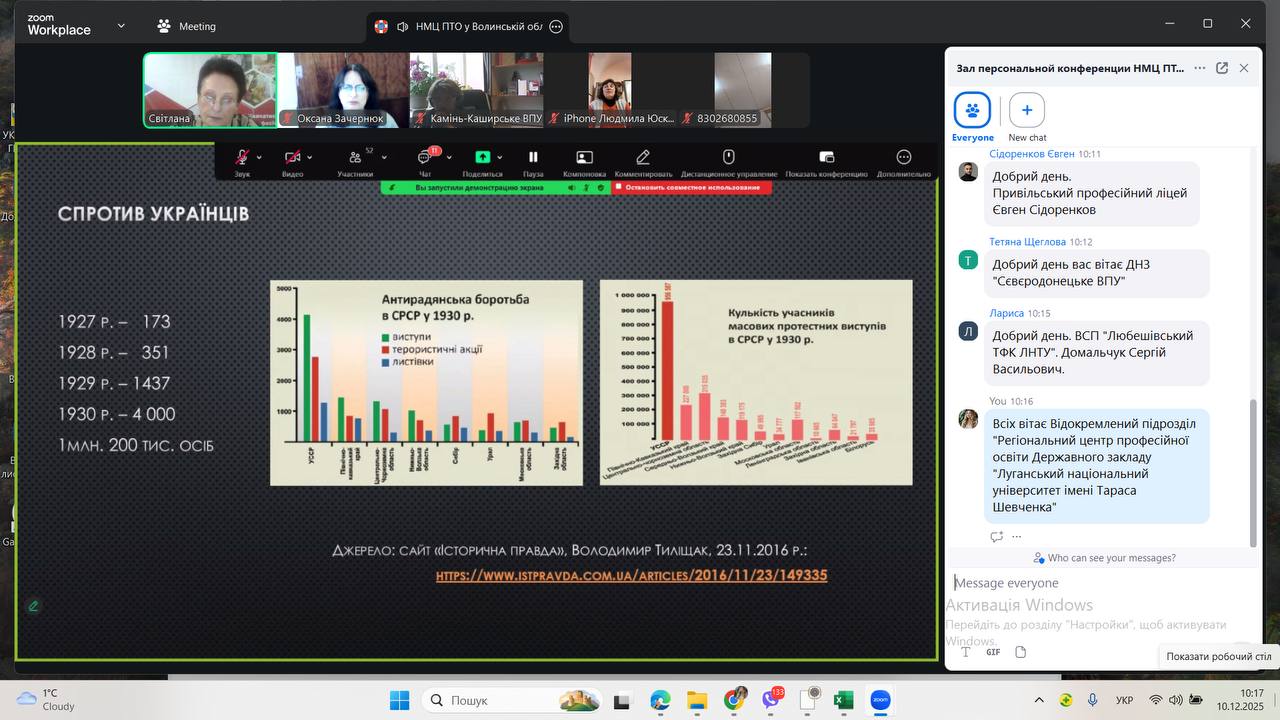Expand the arrow next to Видео
Screen dimensions: 1280x720
310,157
